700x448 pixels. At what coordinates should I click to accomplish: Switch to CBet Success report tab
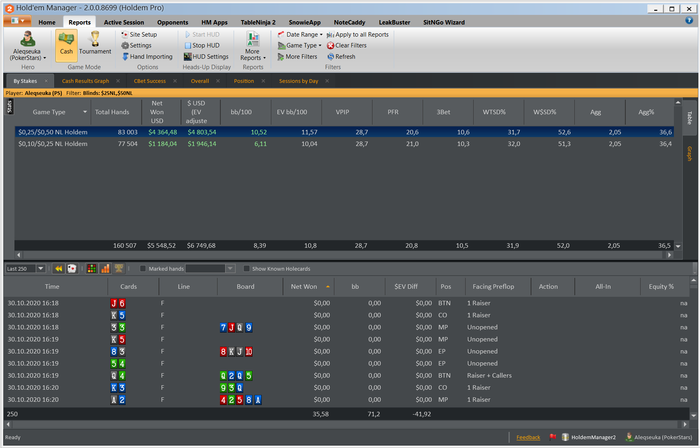coord(150,81)
